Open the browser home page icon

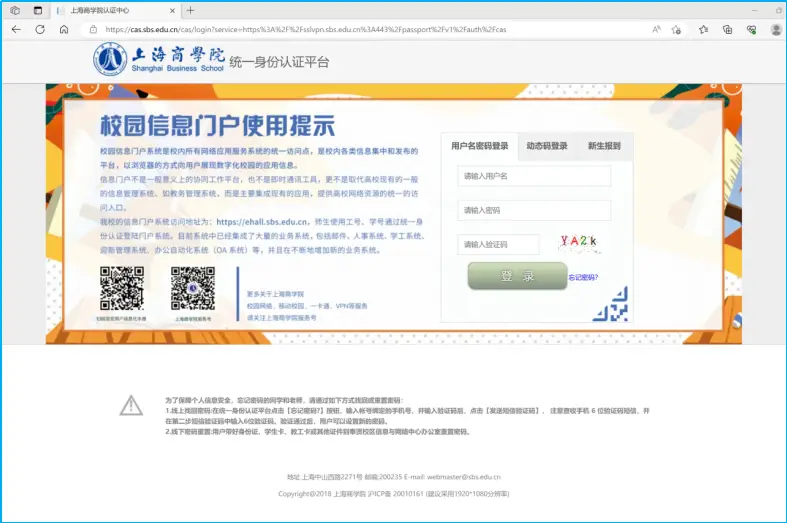point(64,30)
